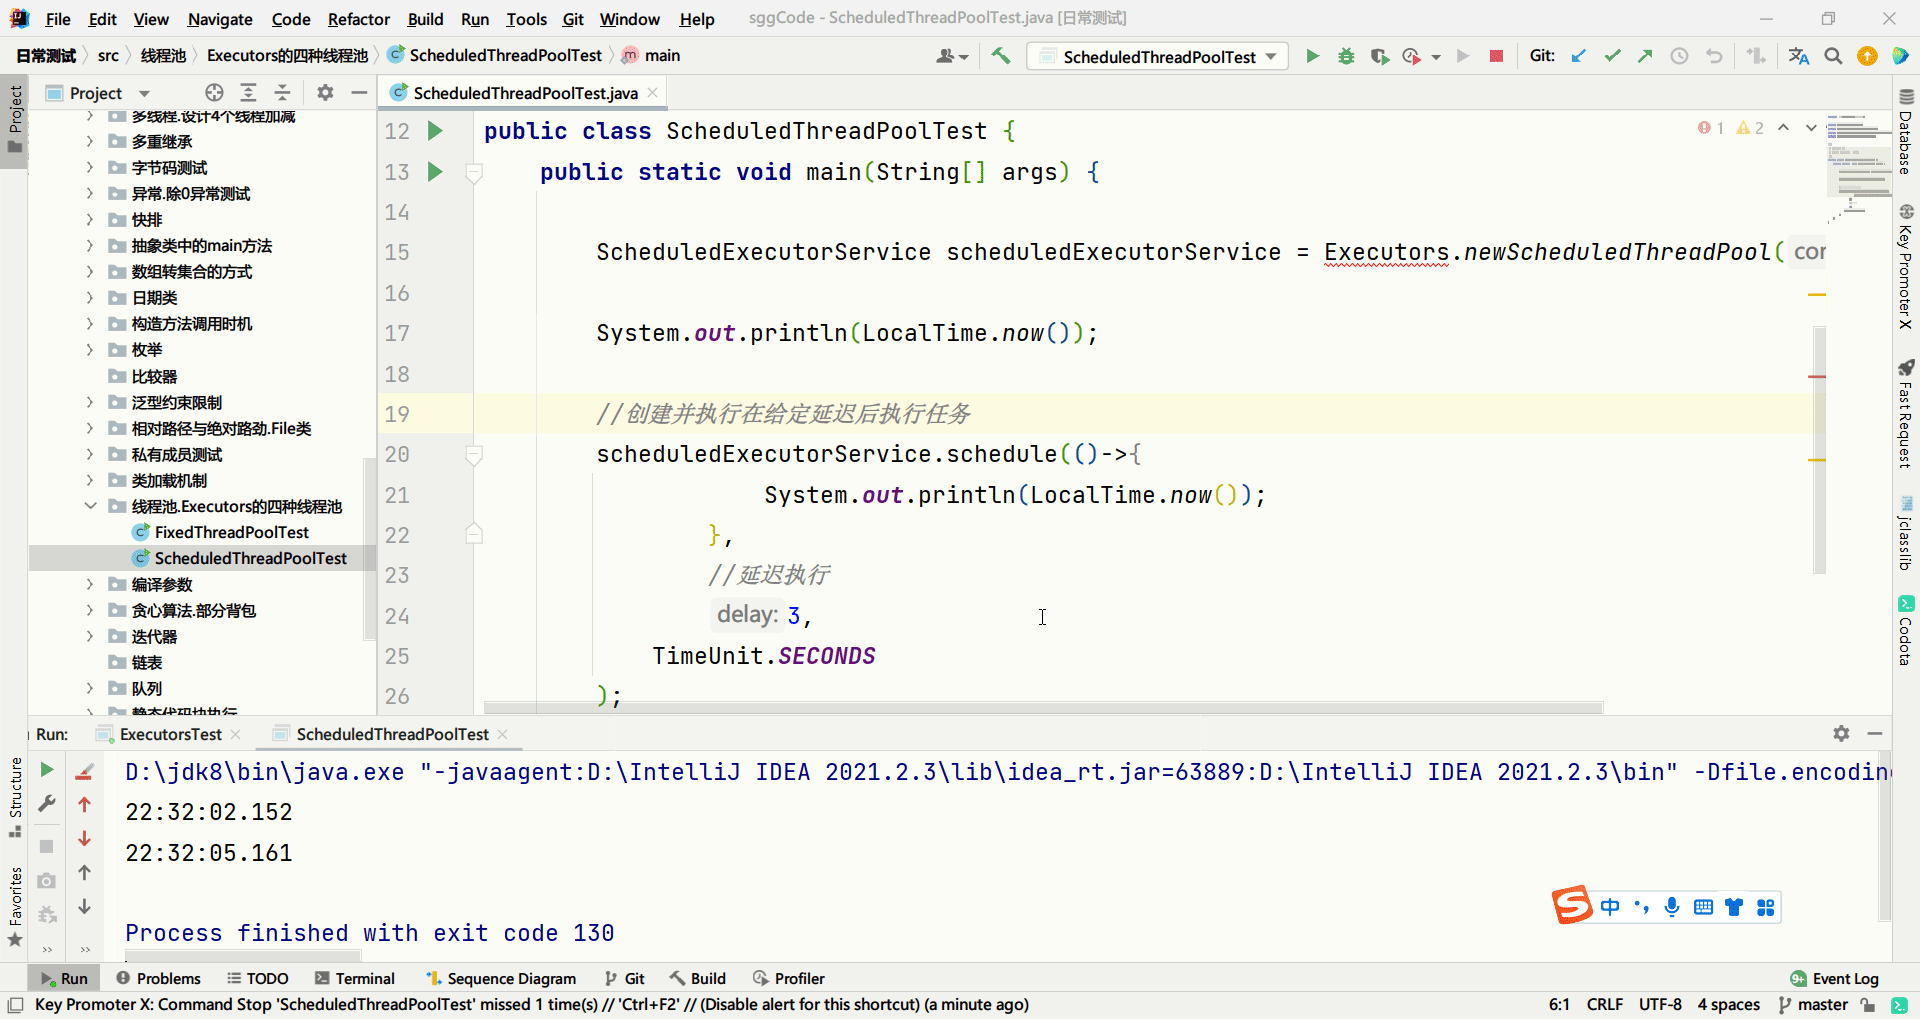This screenshot has width=1920, height=1019.
Task: Open the Build menu
Action: [x=425, y=19]
